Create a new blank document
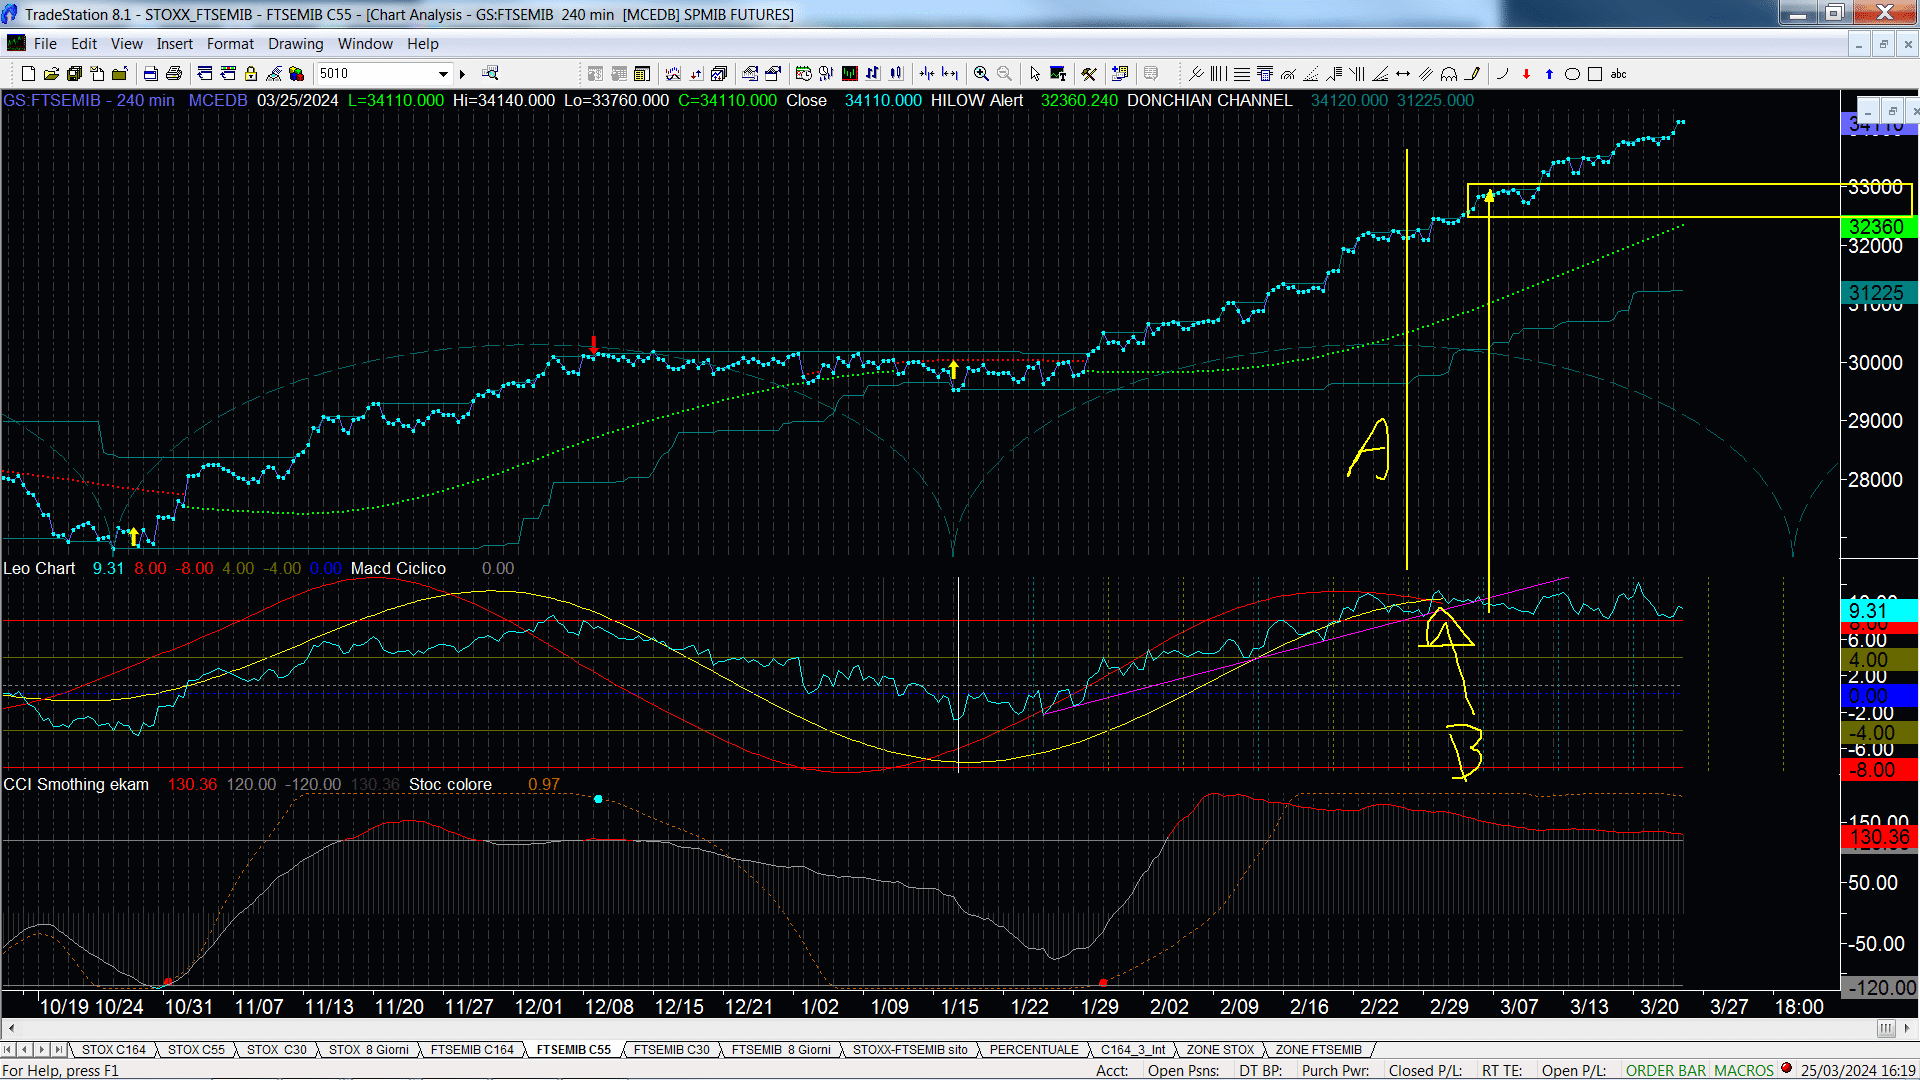The width and height of the screenshot is (1920, 1080). (x=28, y=74)
